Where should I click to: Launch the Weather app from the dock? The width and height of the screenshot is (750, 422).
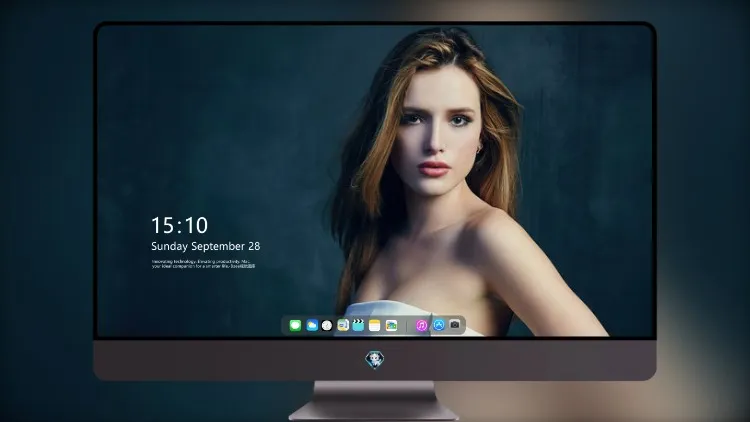(312, 325)
